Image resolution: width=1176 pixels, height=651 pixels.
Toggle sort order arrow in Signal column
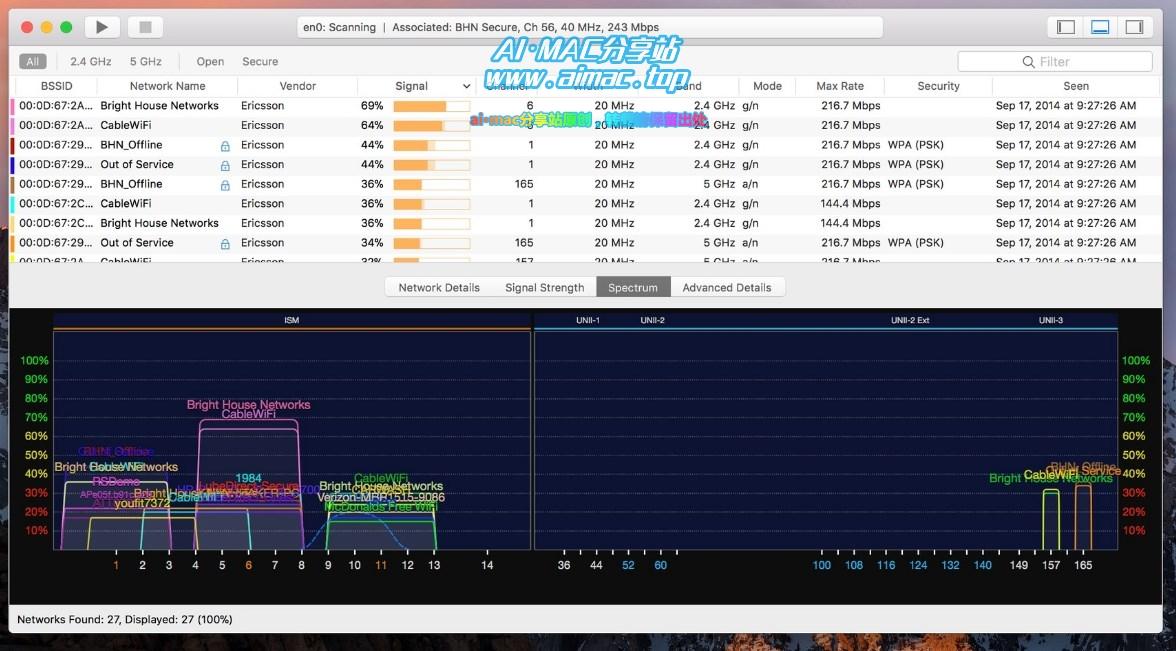tap(466, 86)
